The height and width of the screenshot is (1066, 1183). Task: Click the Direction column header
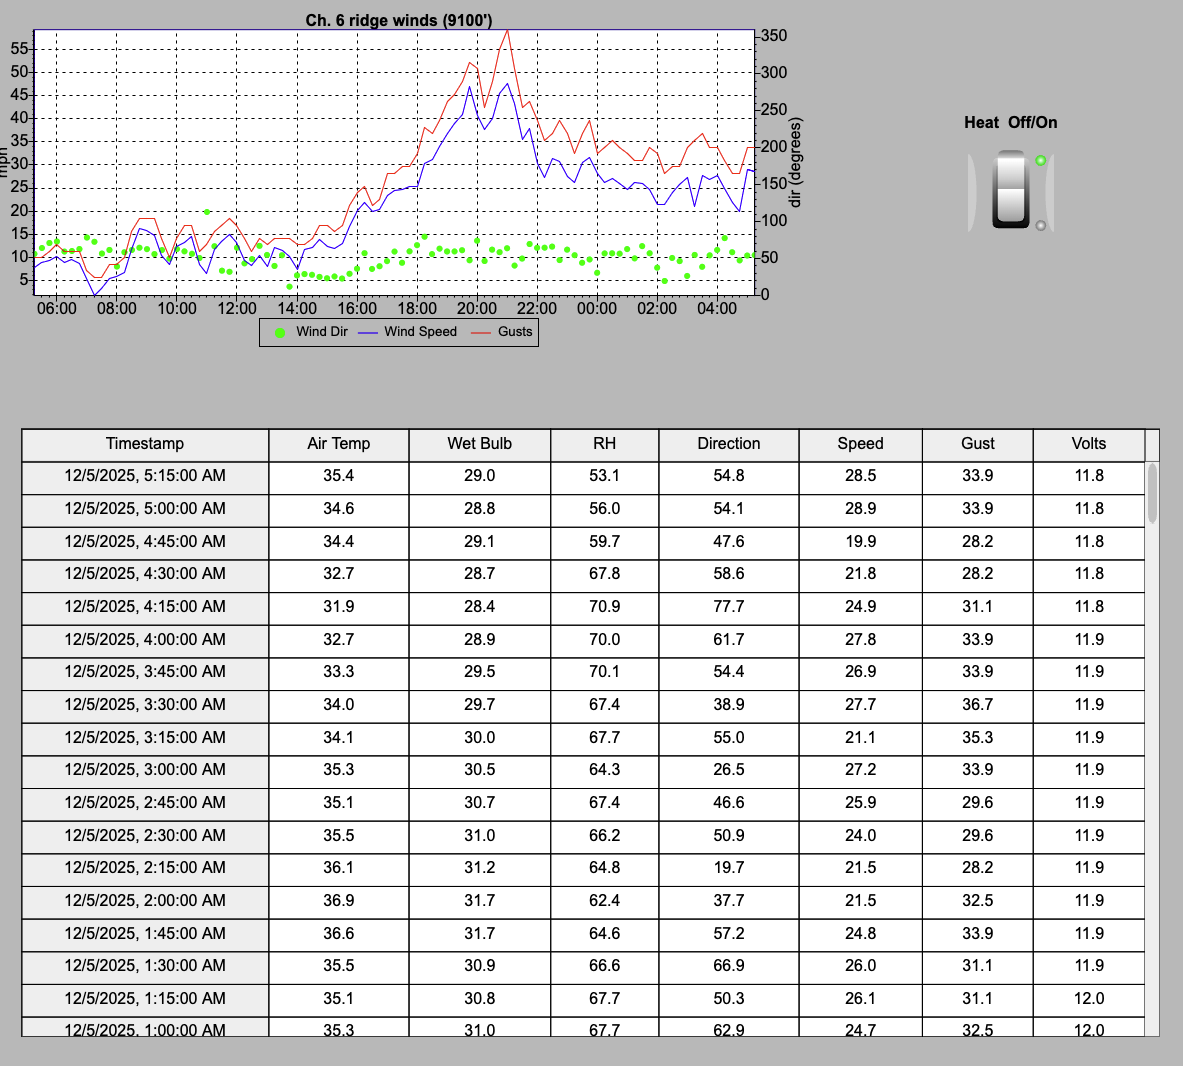click(x=729, y=444)
